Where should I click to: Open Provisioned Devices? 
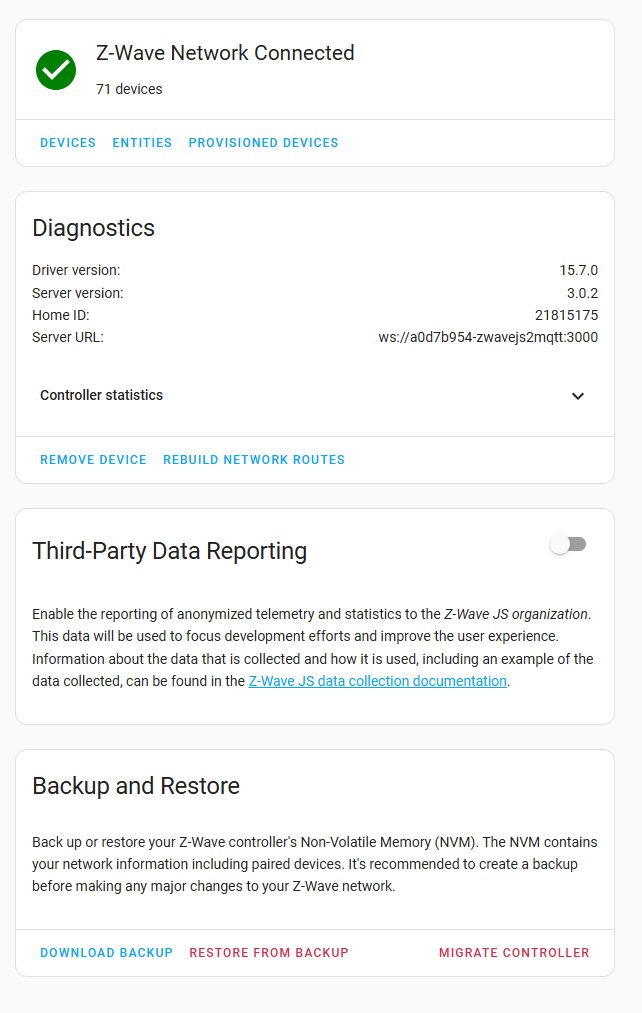264,143
